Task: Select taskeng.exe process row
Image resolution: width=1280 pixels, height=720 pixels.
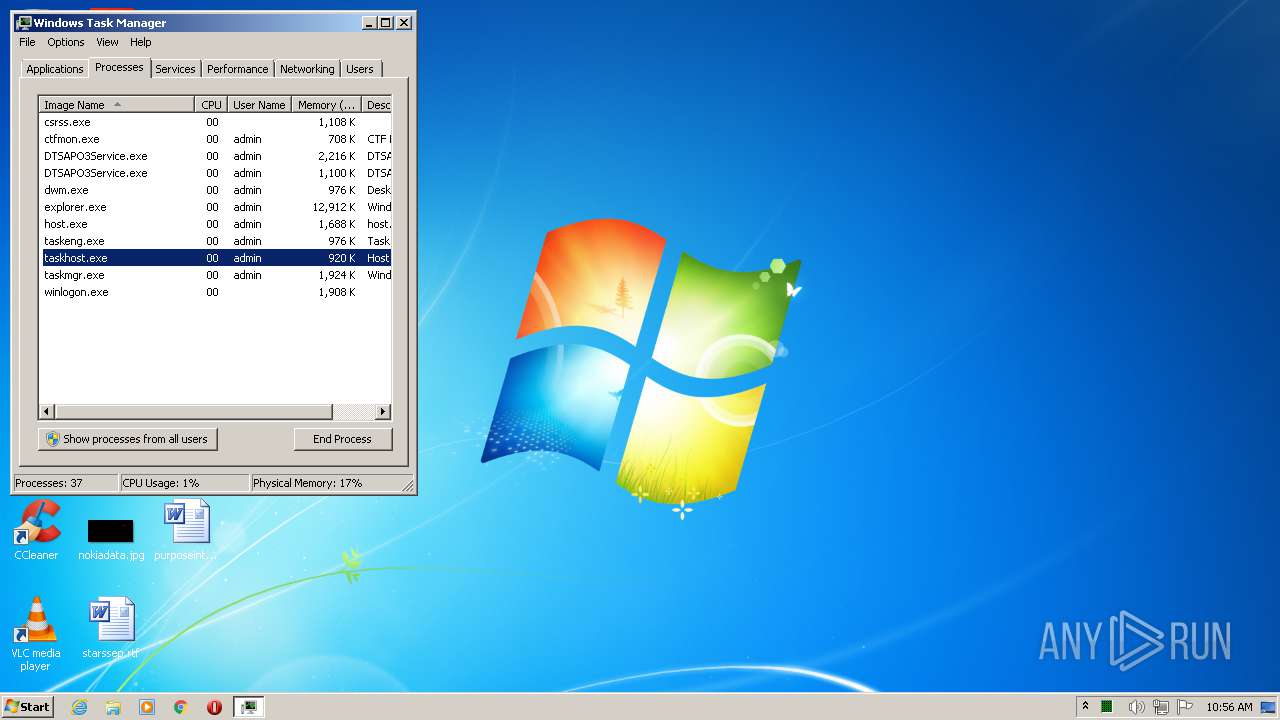Action: click(215, 241)
